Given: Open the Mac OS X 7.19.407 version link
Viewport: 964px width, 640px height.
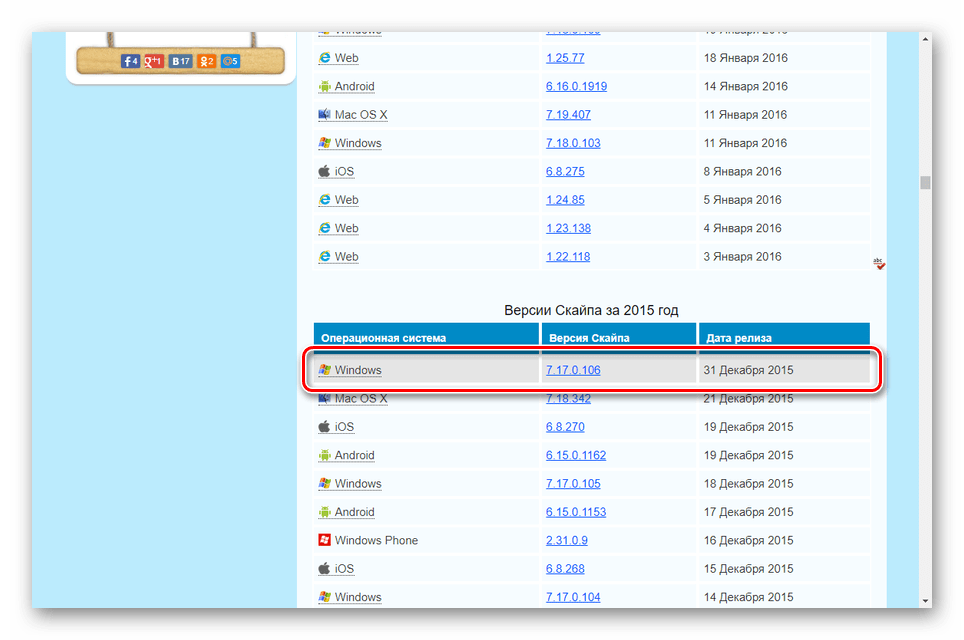Looking at the screenshot, I should (x=568, y=115).
